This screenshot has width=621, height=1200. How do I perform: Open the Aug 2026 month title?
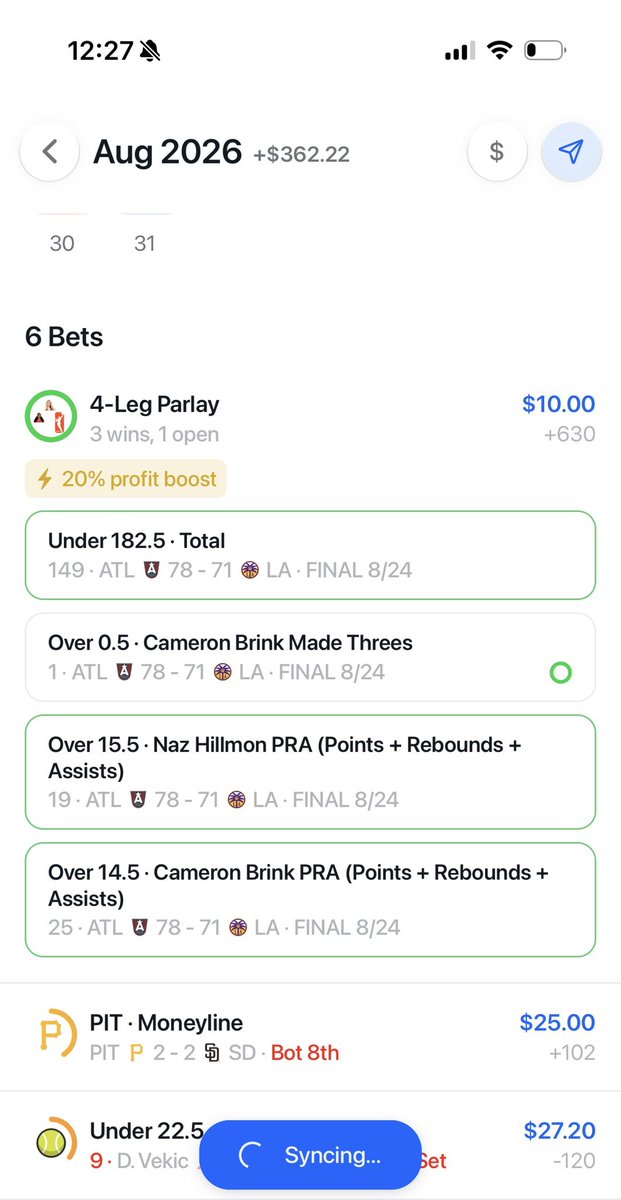168,152
